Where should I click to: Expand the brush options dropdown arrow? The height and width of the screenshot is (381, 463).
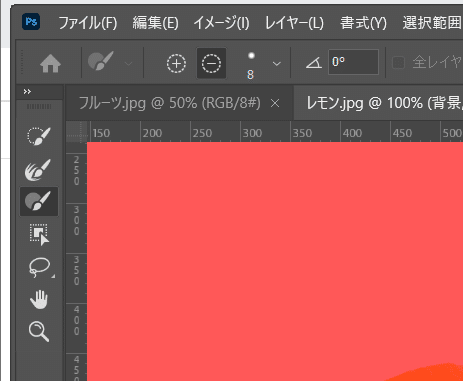pos(276,64)
